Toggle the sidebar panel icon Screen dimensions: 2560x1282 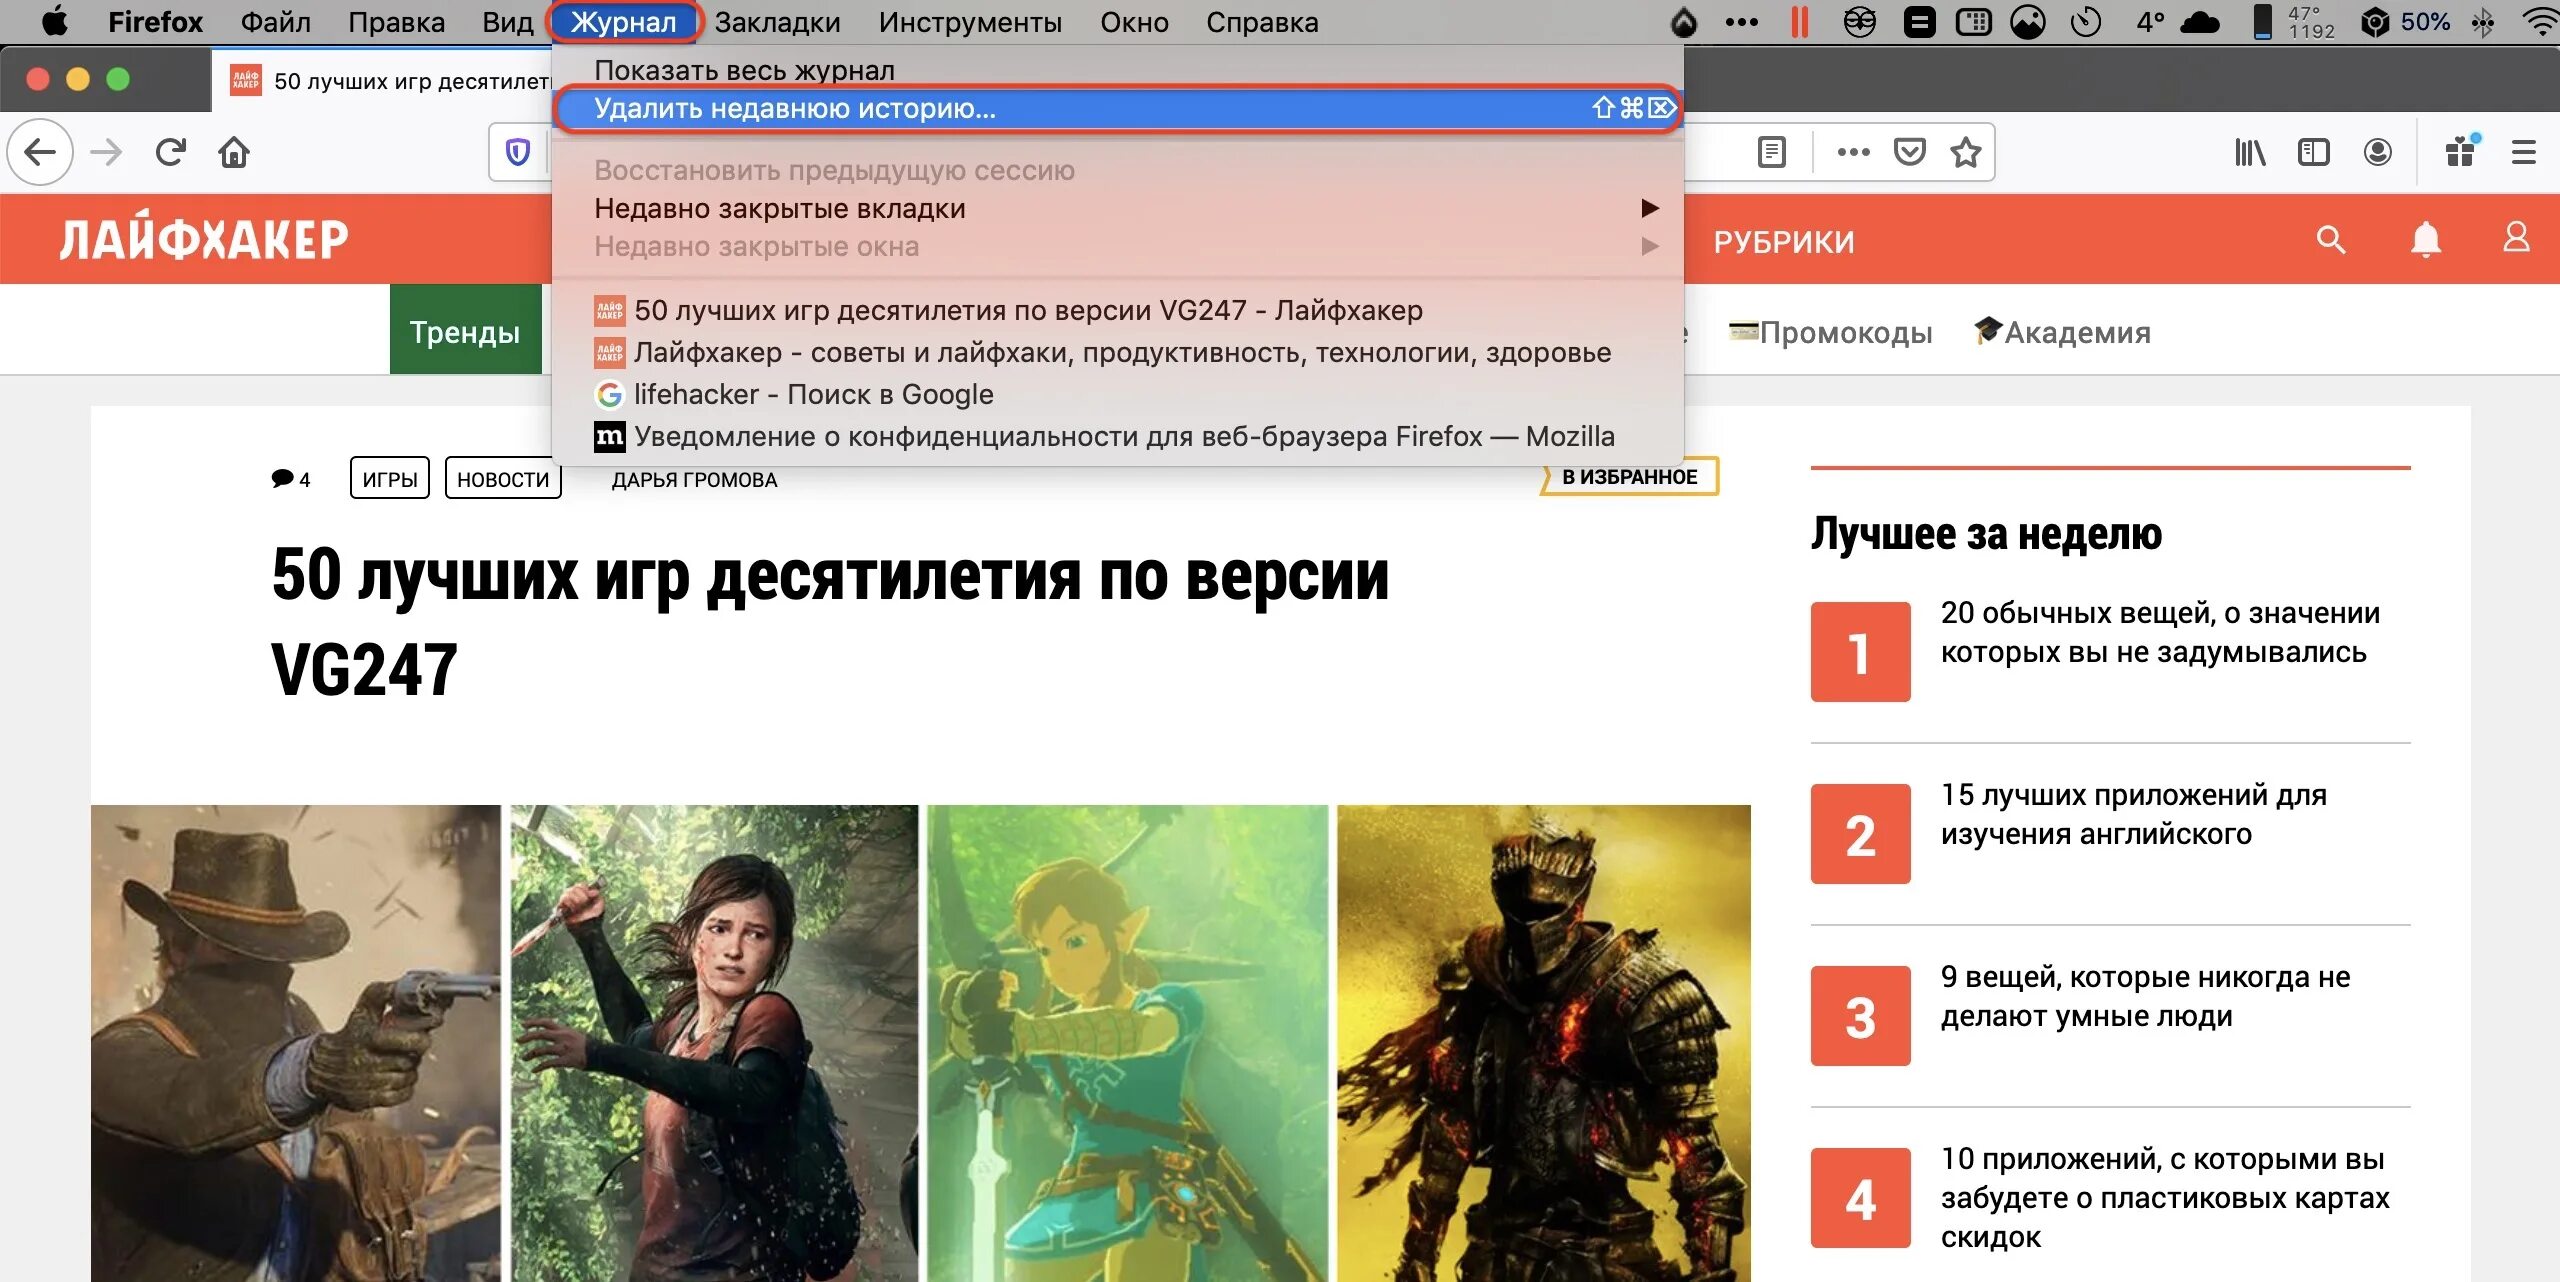(2313, 152)
